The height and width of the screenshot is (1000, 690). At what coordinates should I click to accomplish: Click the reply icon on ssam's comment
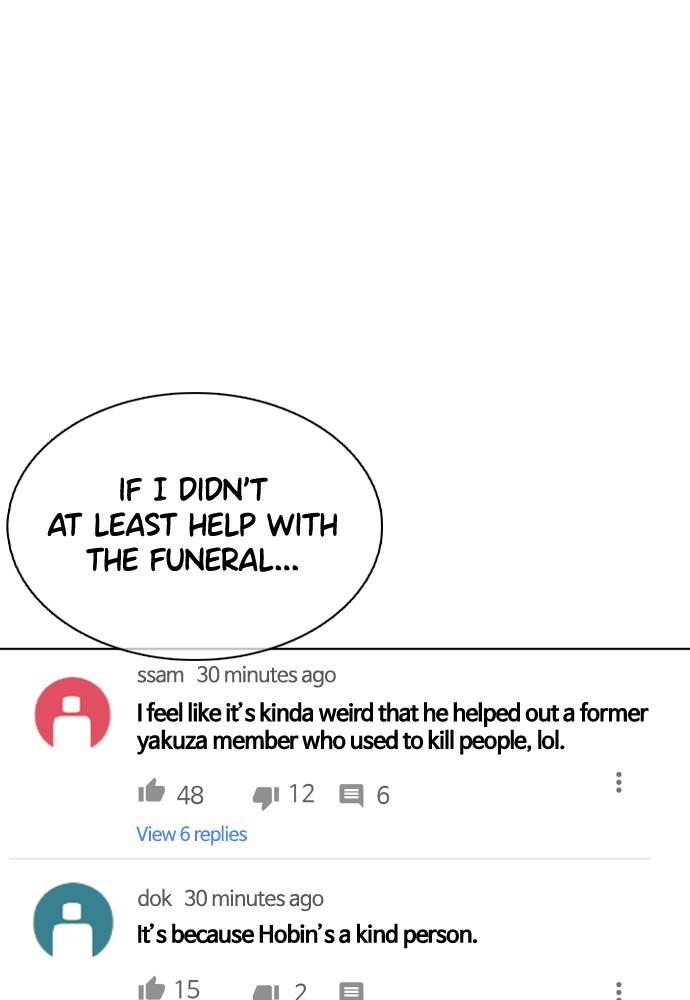pos(351,795)
